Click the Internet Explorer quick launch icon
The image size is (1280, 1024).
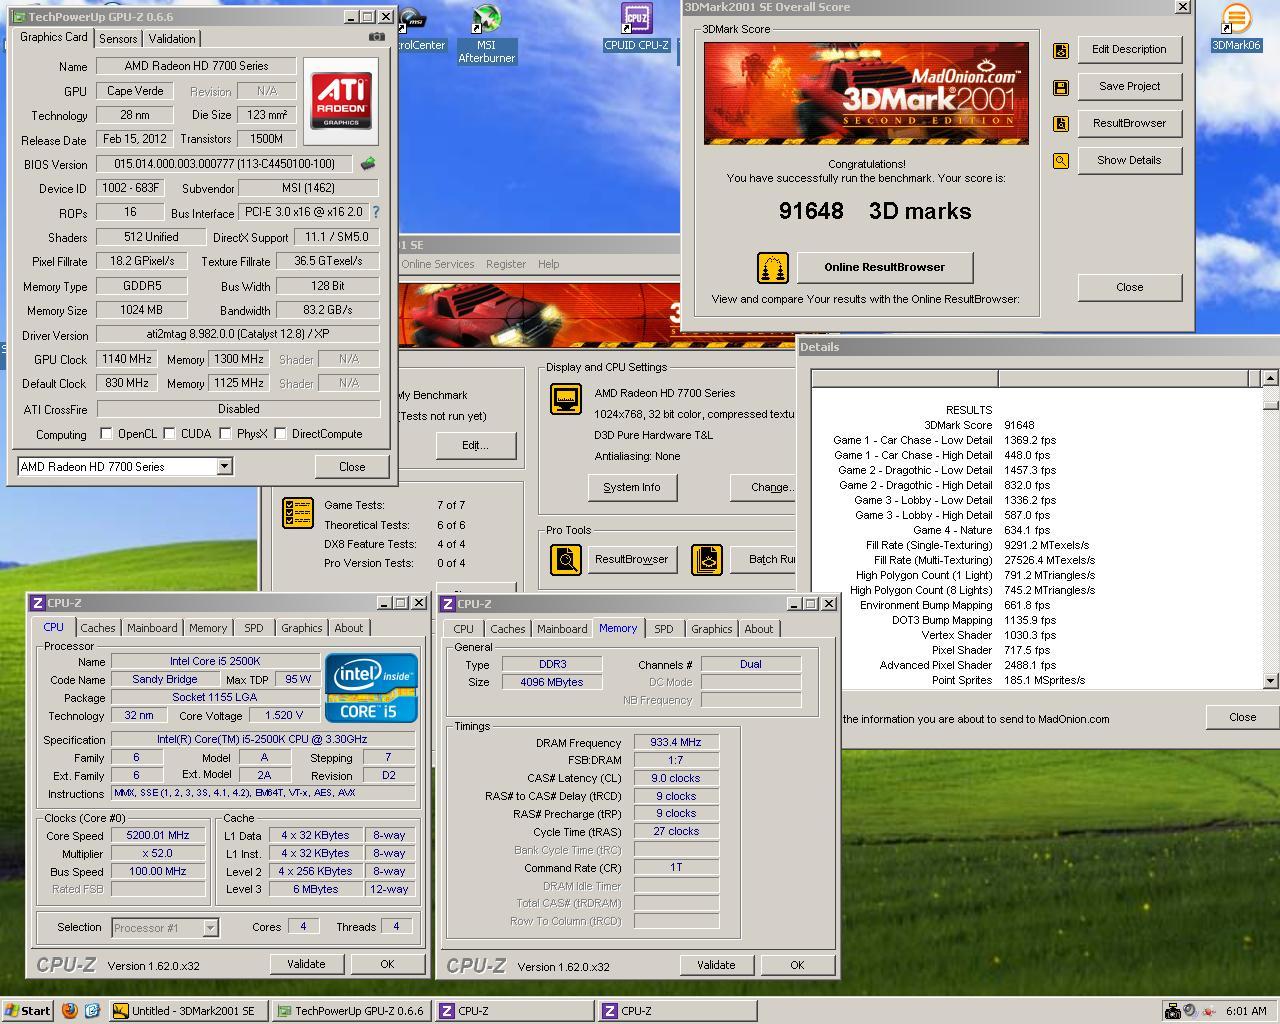(92, 1011)
